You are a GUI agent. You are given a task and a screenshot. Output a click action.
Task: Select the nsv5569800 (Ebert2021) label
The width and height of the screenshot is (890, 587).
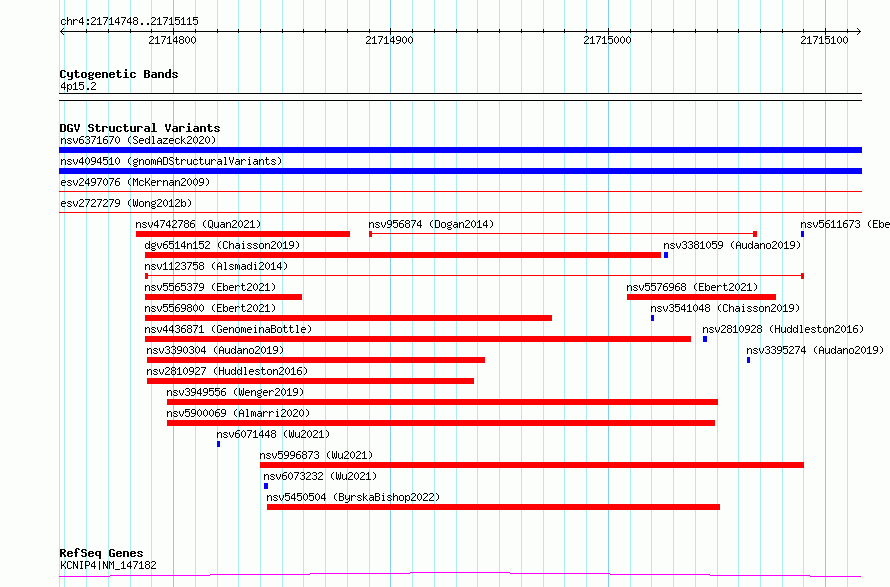coord(210,308)
